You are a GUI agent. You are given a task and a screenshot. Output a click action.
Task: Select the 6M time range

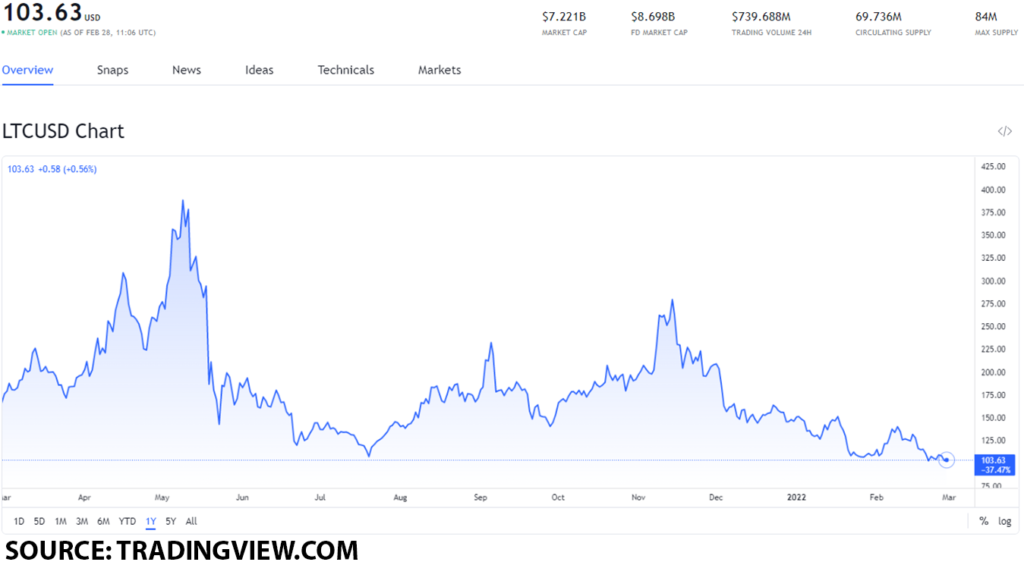103,521
